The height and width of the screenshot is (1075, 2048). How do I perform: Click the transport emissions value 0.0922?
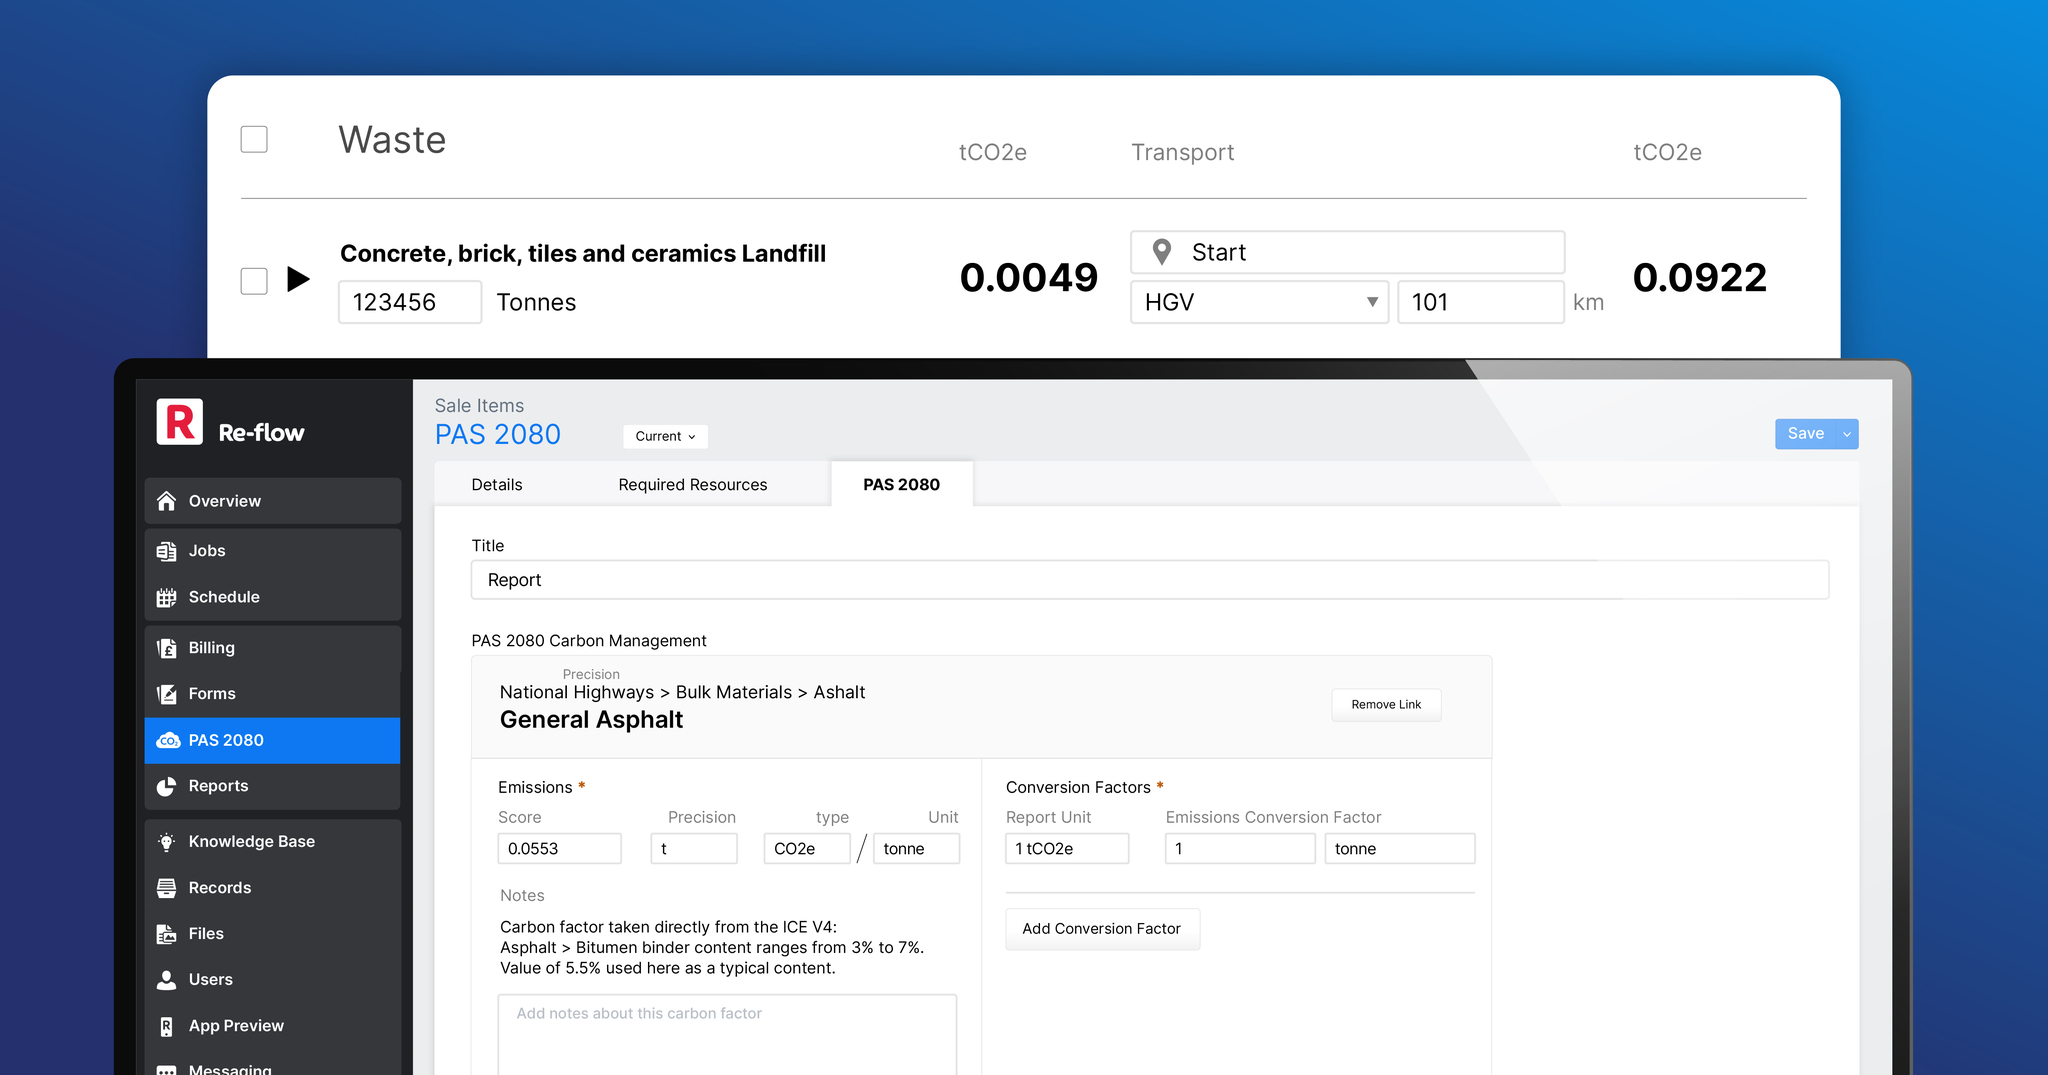[1700, 277]
